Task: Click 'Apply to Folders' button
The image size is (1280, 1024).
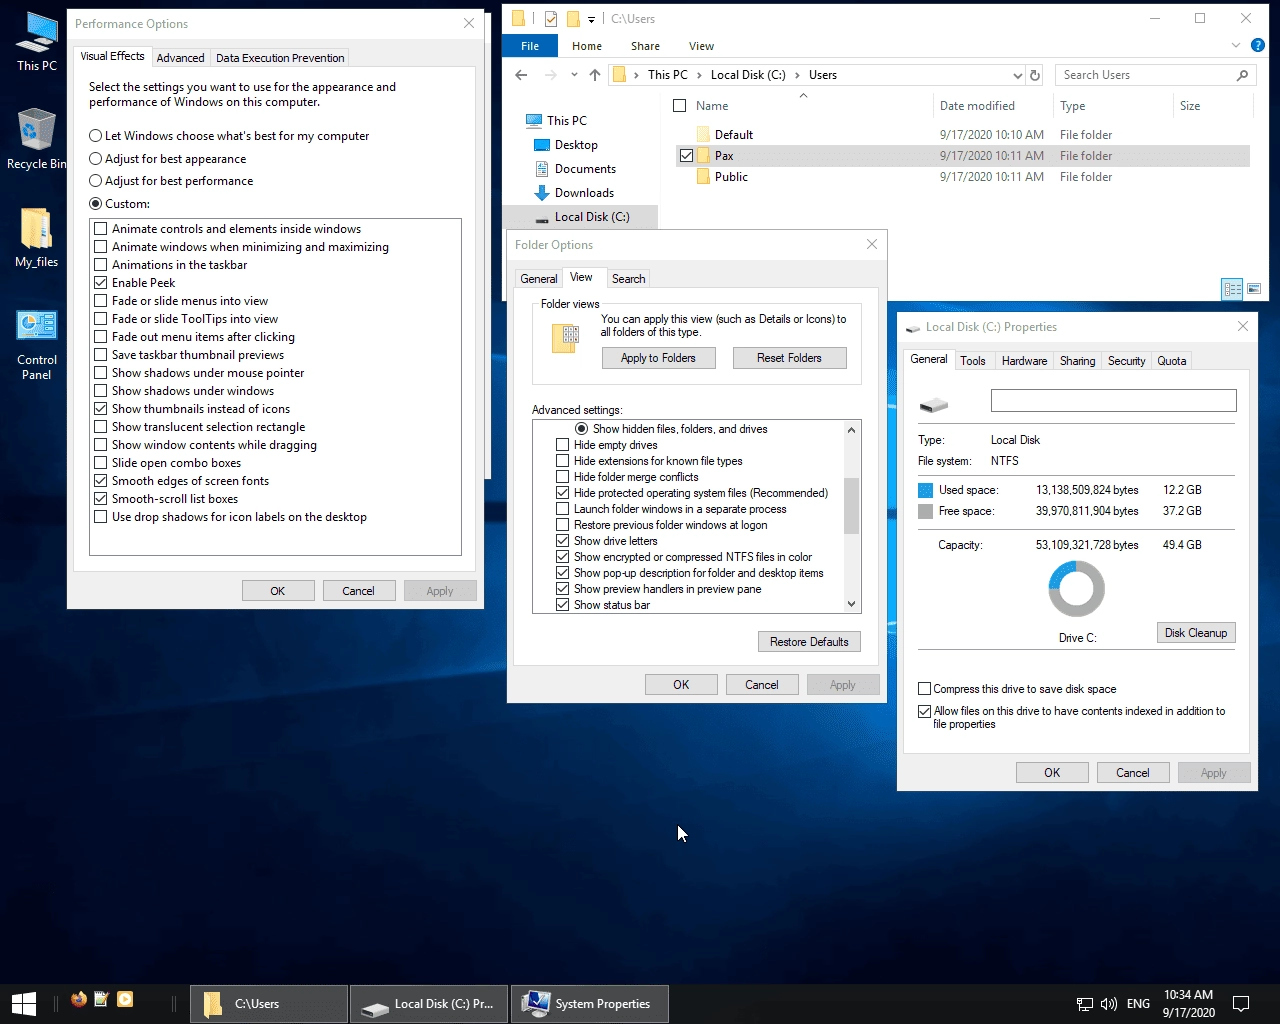Action: point(658,358)
